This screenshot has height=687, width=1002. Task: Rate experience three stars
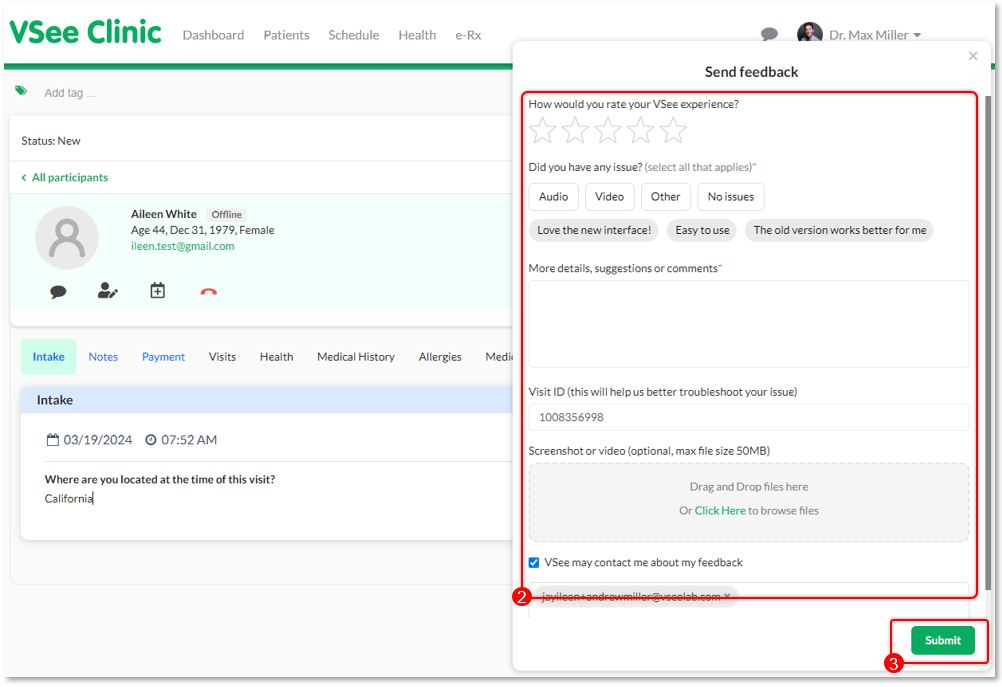click(x=608, y=130)
